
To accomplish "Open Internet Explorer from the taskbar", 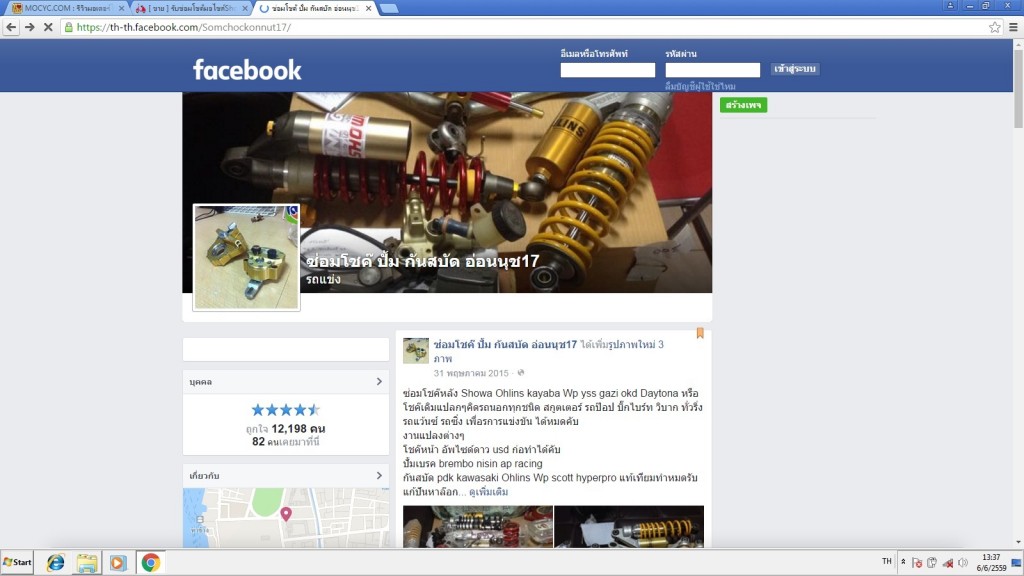I will click(x=56, y=562).
